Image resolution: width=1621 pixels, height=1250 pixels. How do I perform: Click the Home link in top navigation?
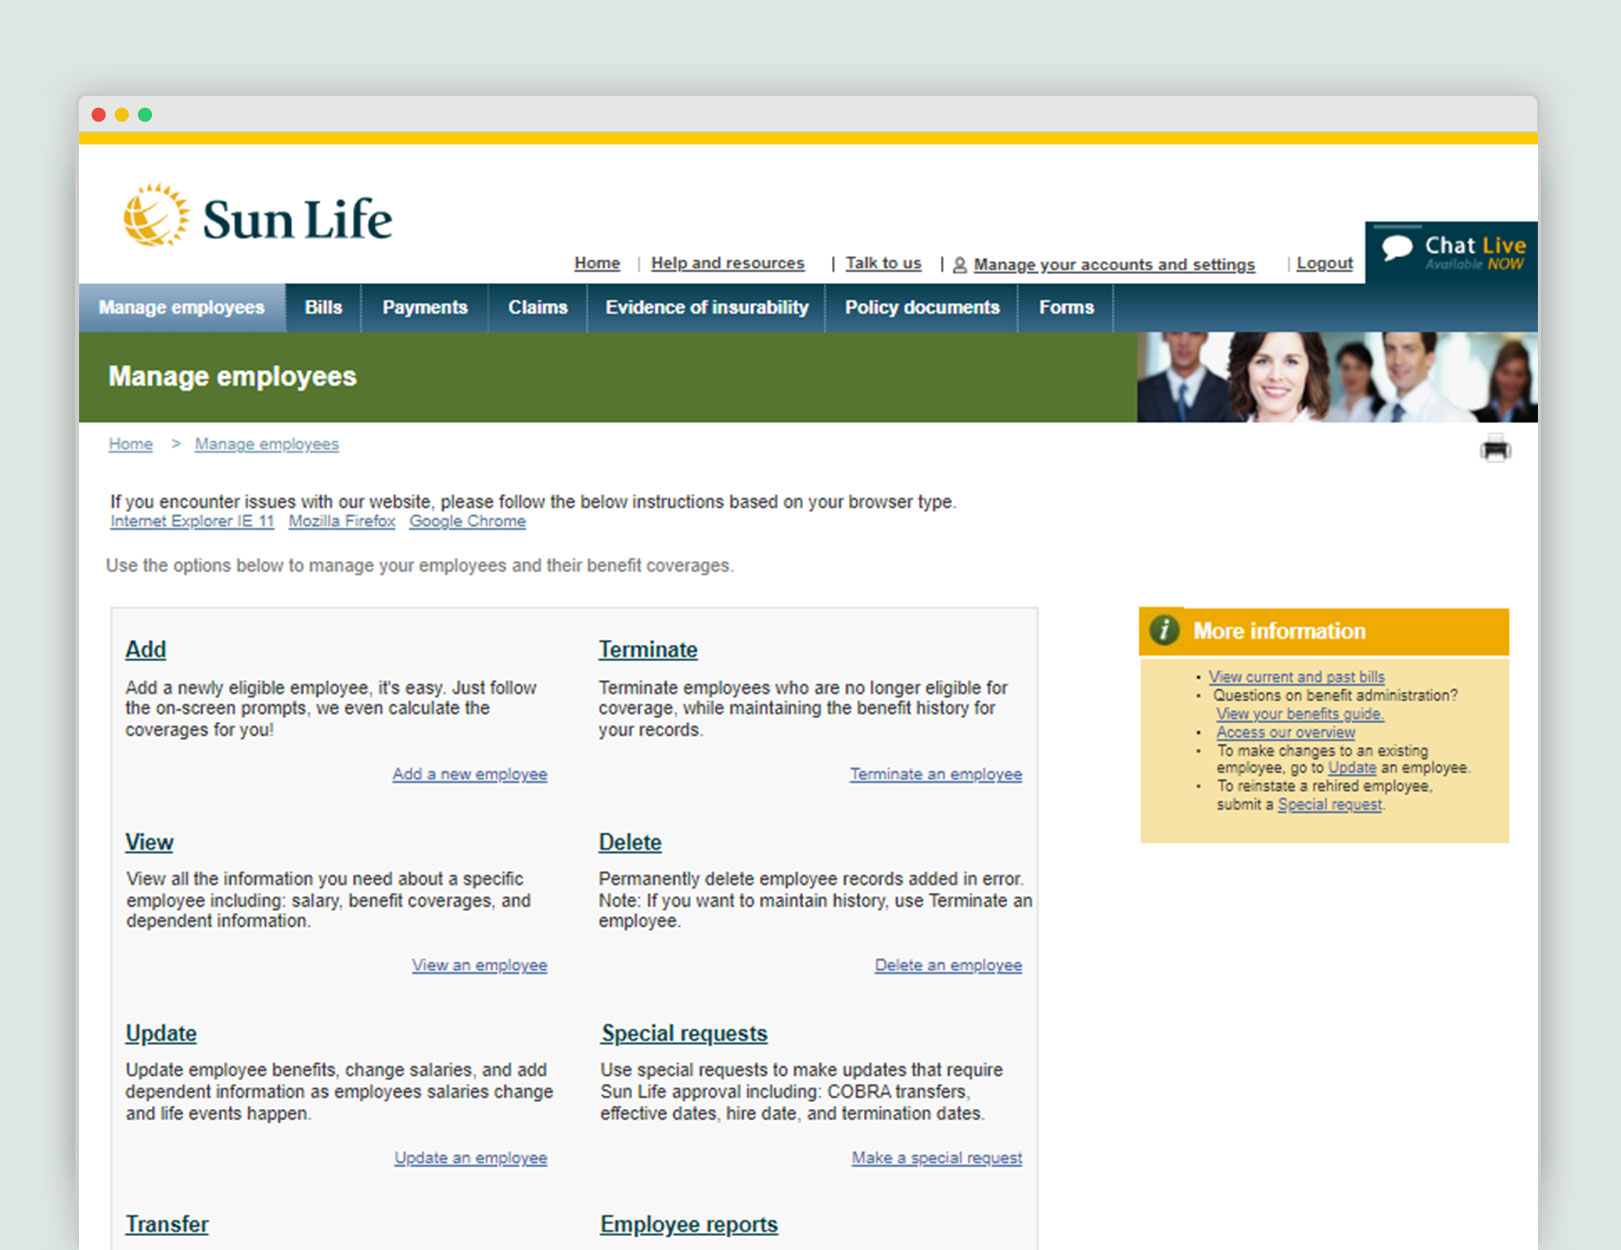point(597,263)
